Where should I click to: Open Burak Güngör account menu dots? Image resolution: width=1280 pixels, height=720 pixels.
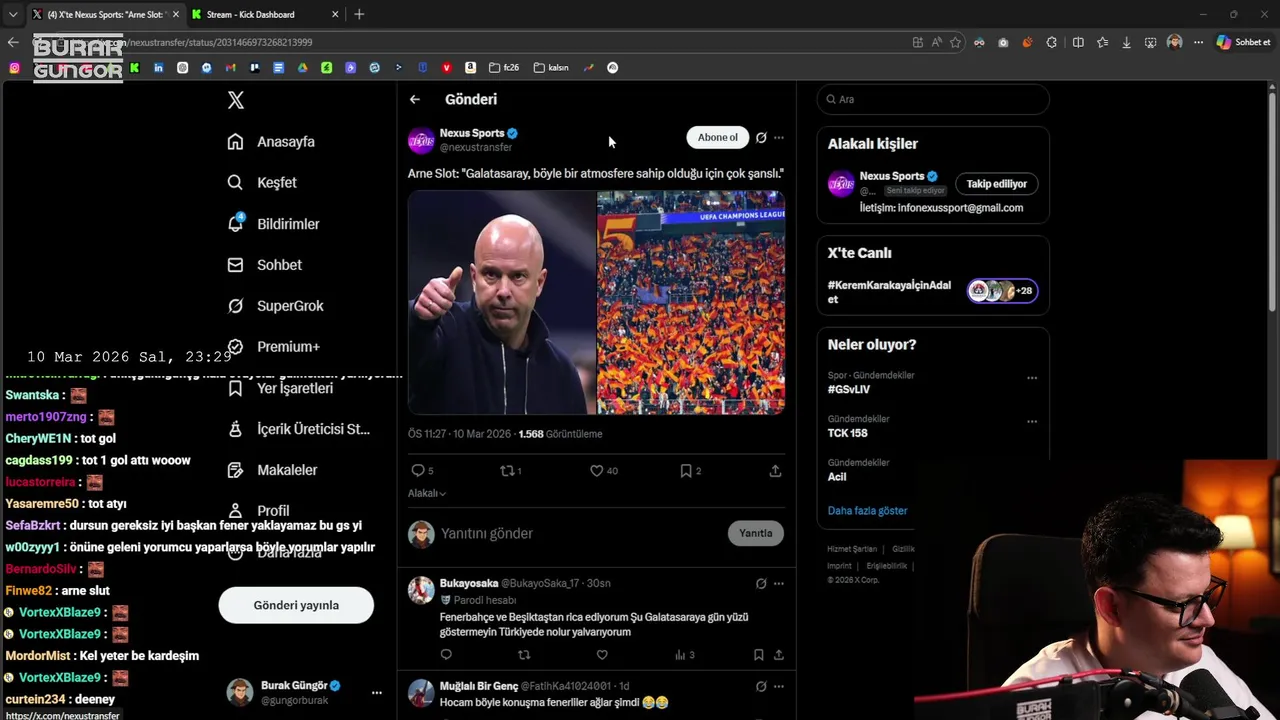pos(377,692)
